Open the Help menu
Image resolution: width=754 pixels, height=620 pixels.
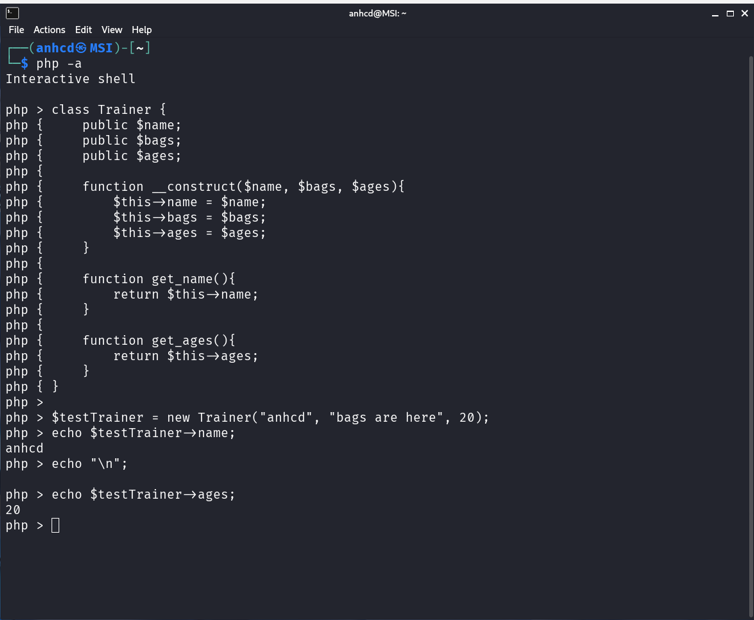pos(142,30)
